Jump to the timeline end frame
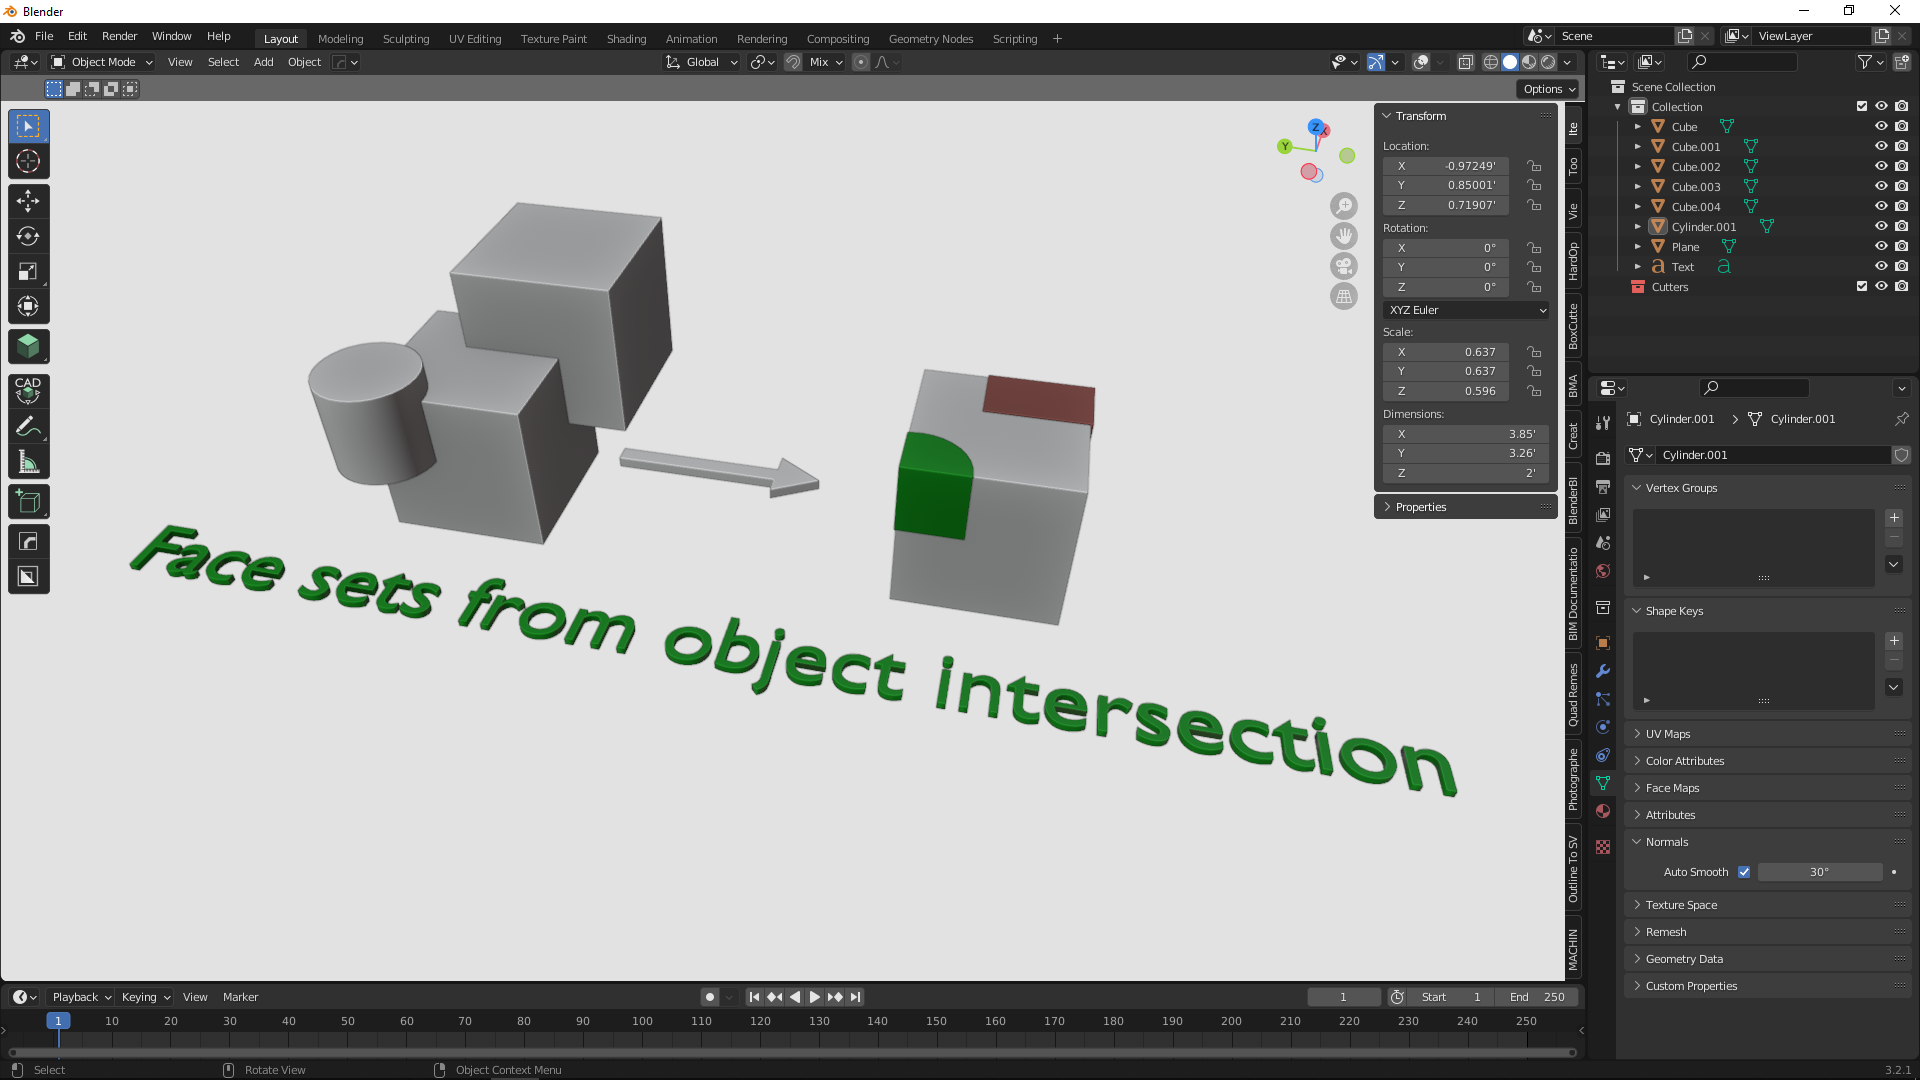The image size is (1920, 1080). 855,997
